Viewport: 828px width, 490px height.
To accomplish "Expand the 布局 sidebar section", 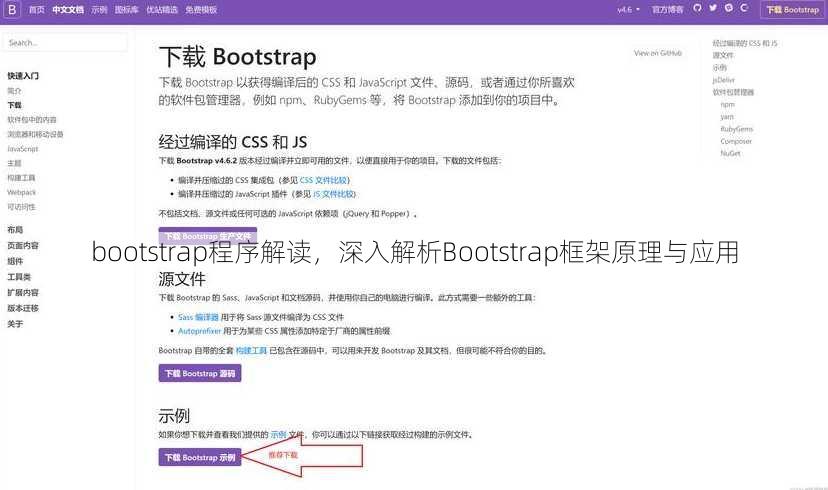I will tap(15, 230).
